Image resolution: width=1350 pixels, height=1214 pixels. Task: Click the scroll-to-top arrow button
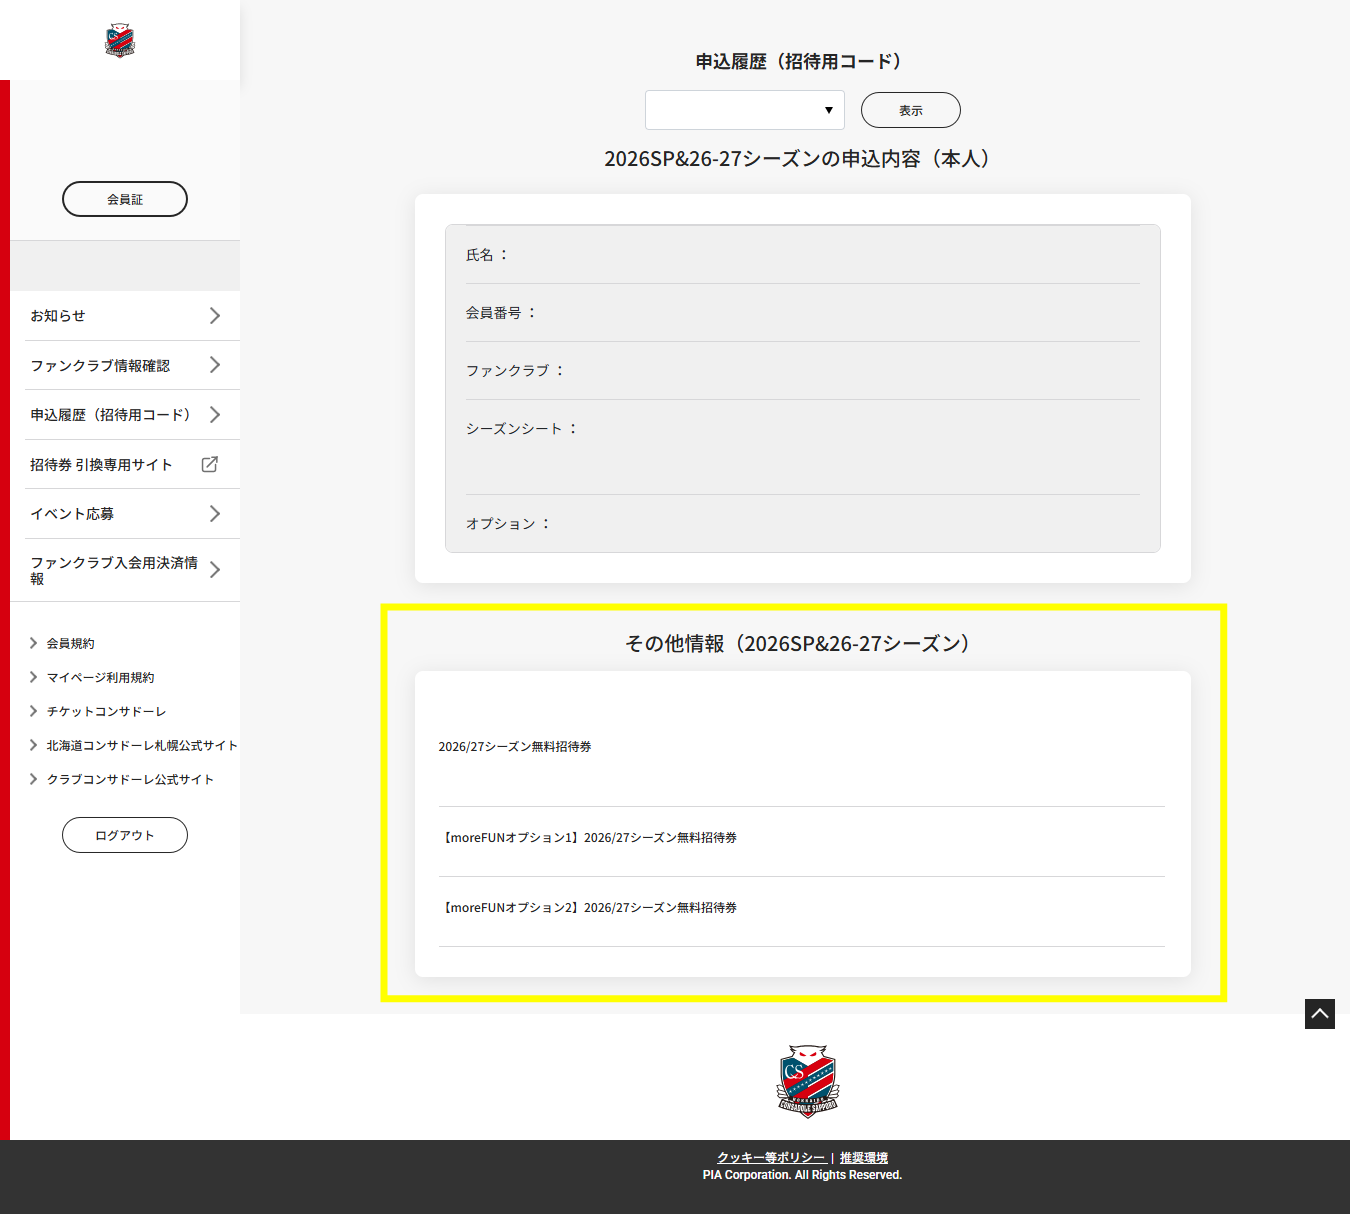tap(1320, 1013)
